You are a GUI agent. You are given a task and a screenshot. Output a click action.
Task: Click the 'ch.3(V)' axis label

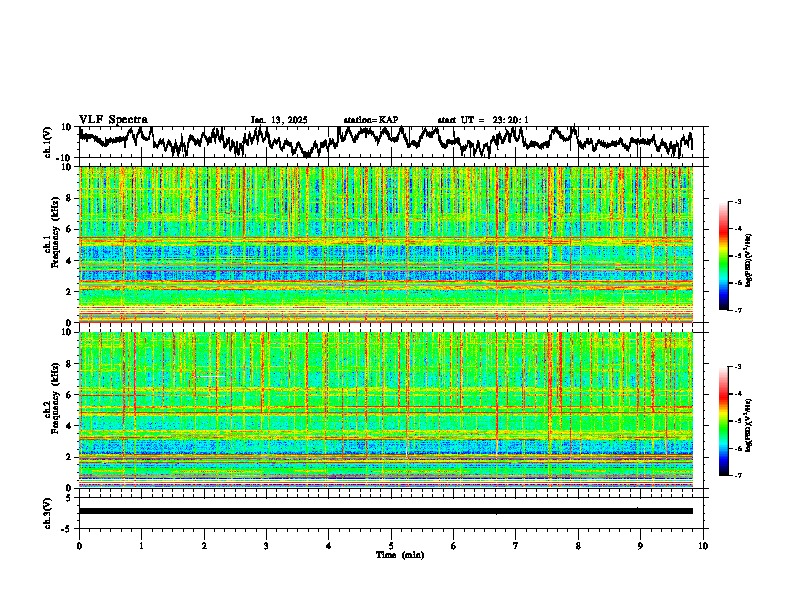tap(48, 513)
